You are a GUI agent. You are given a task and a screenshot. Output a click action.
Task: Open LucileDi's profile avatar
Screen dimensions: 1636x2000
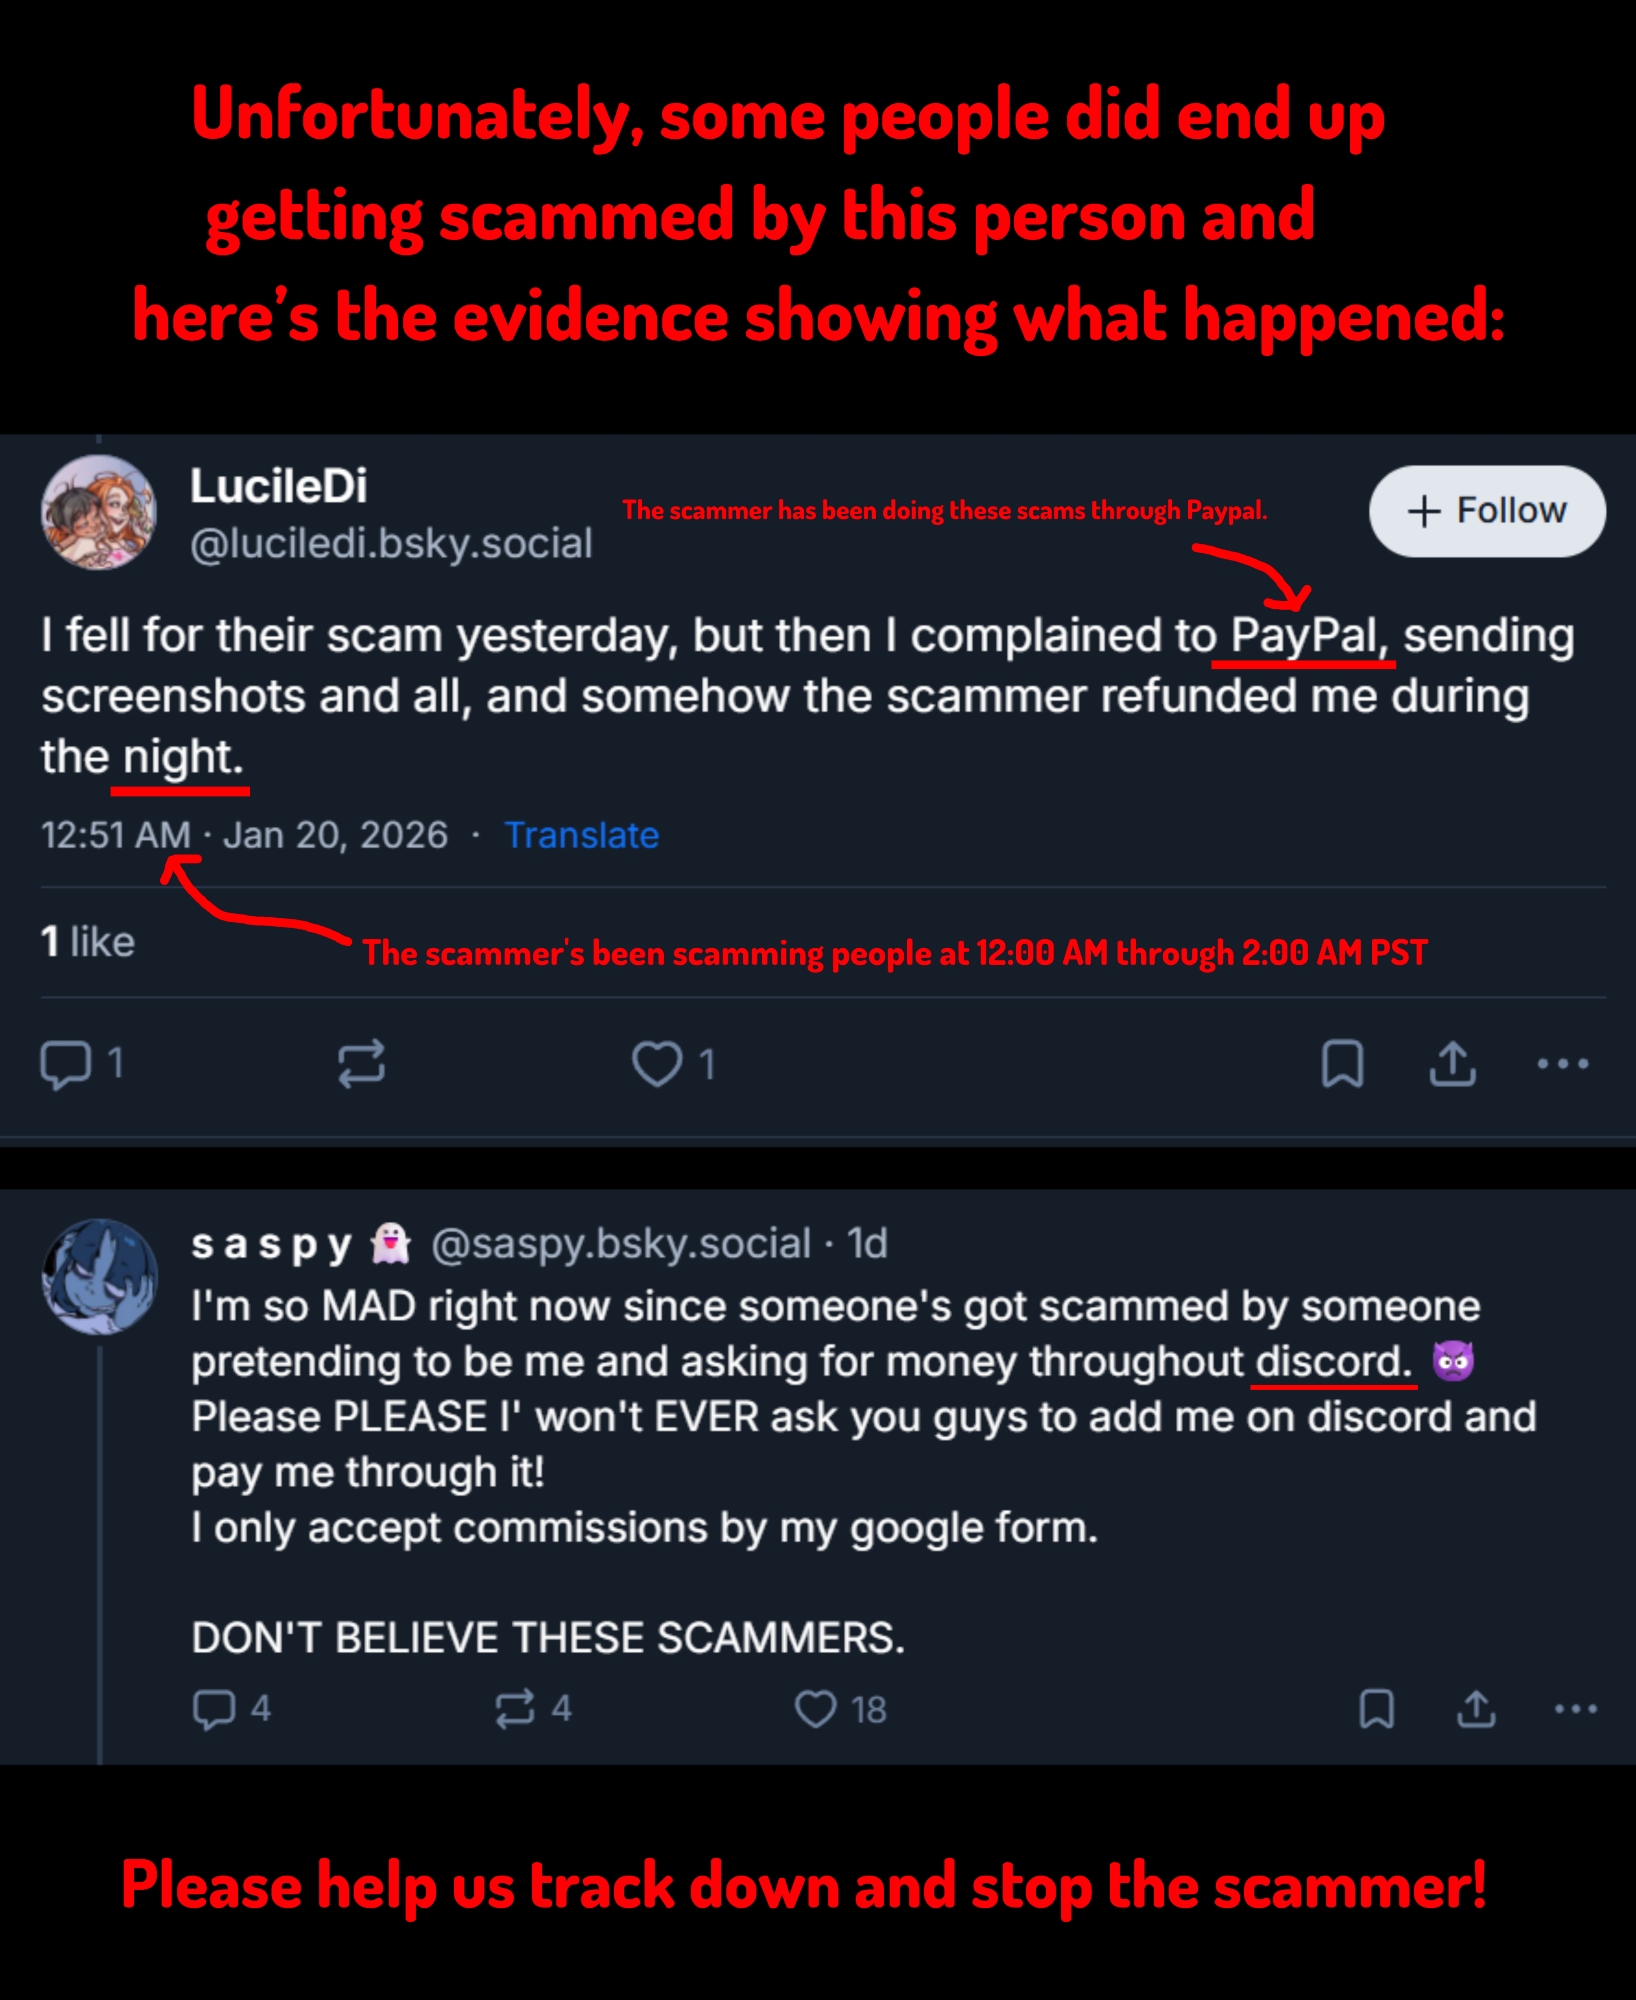click(98, 512)
